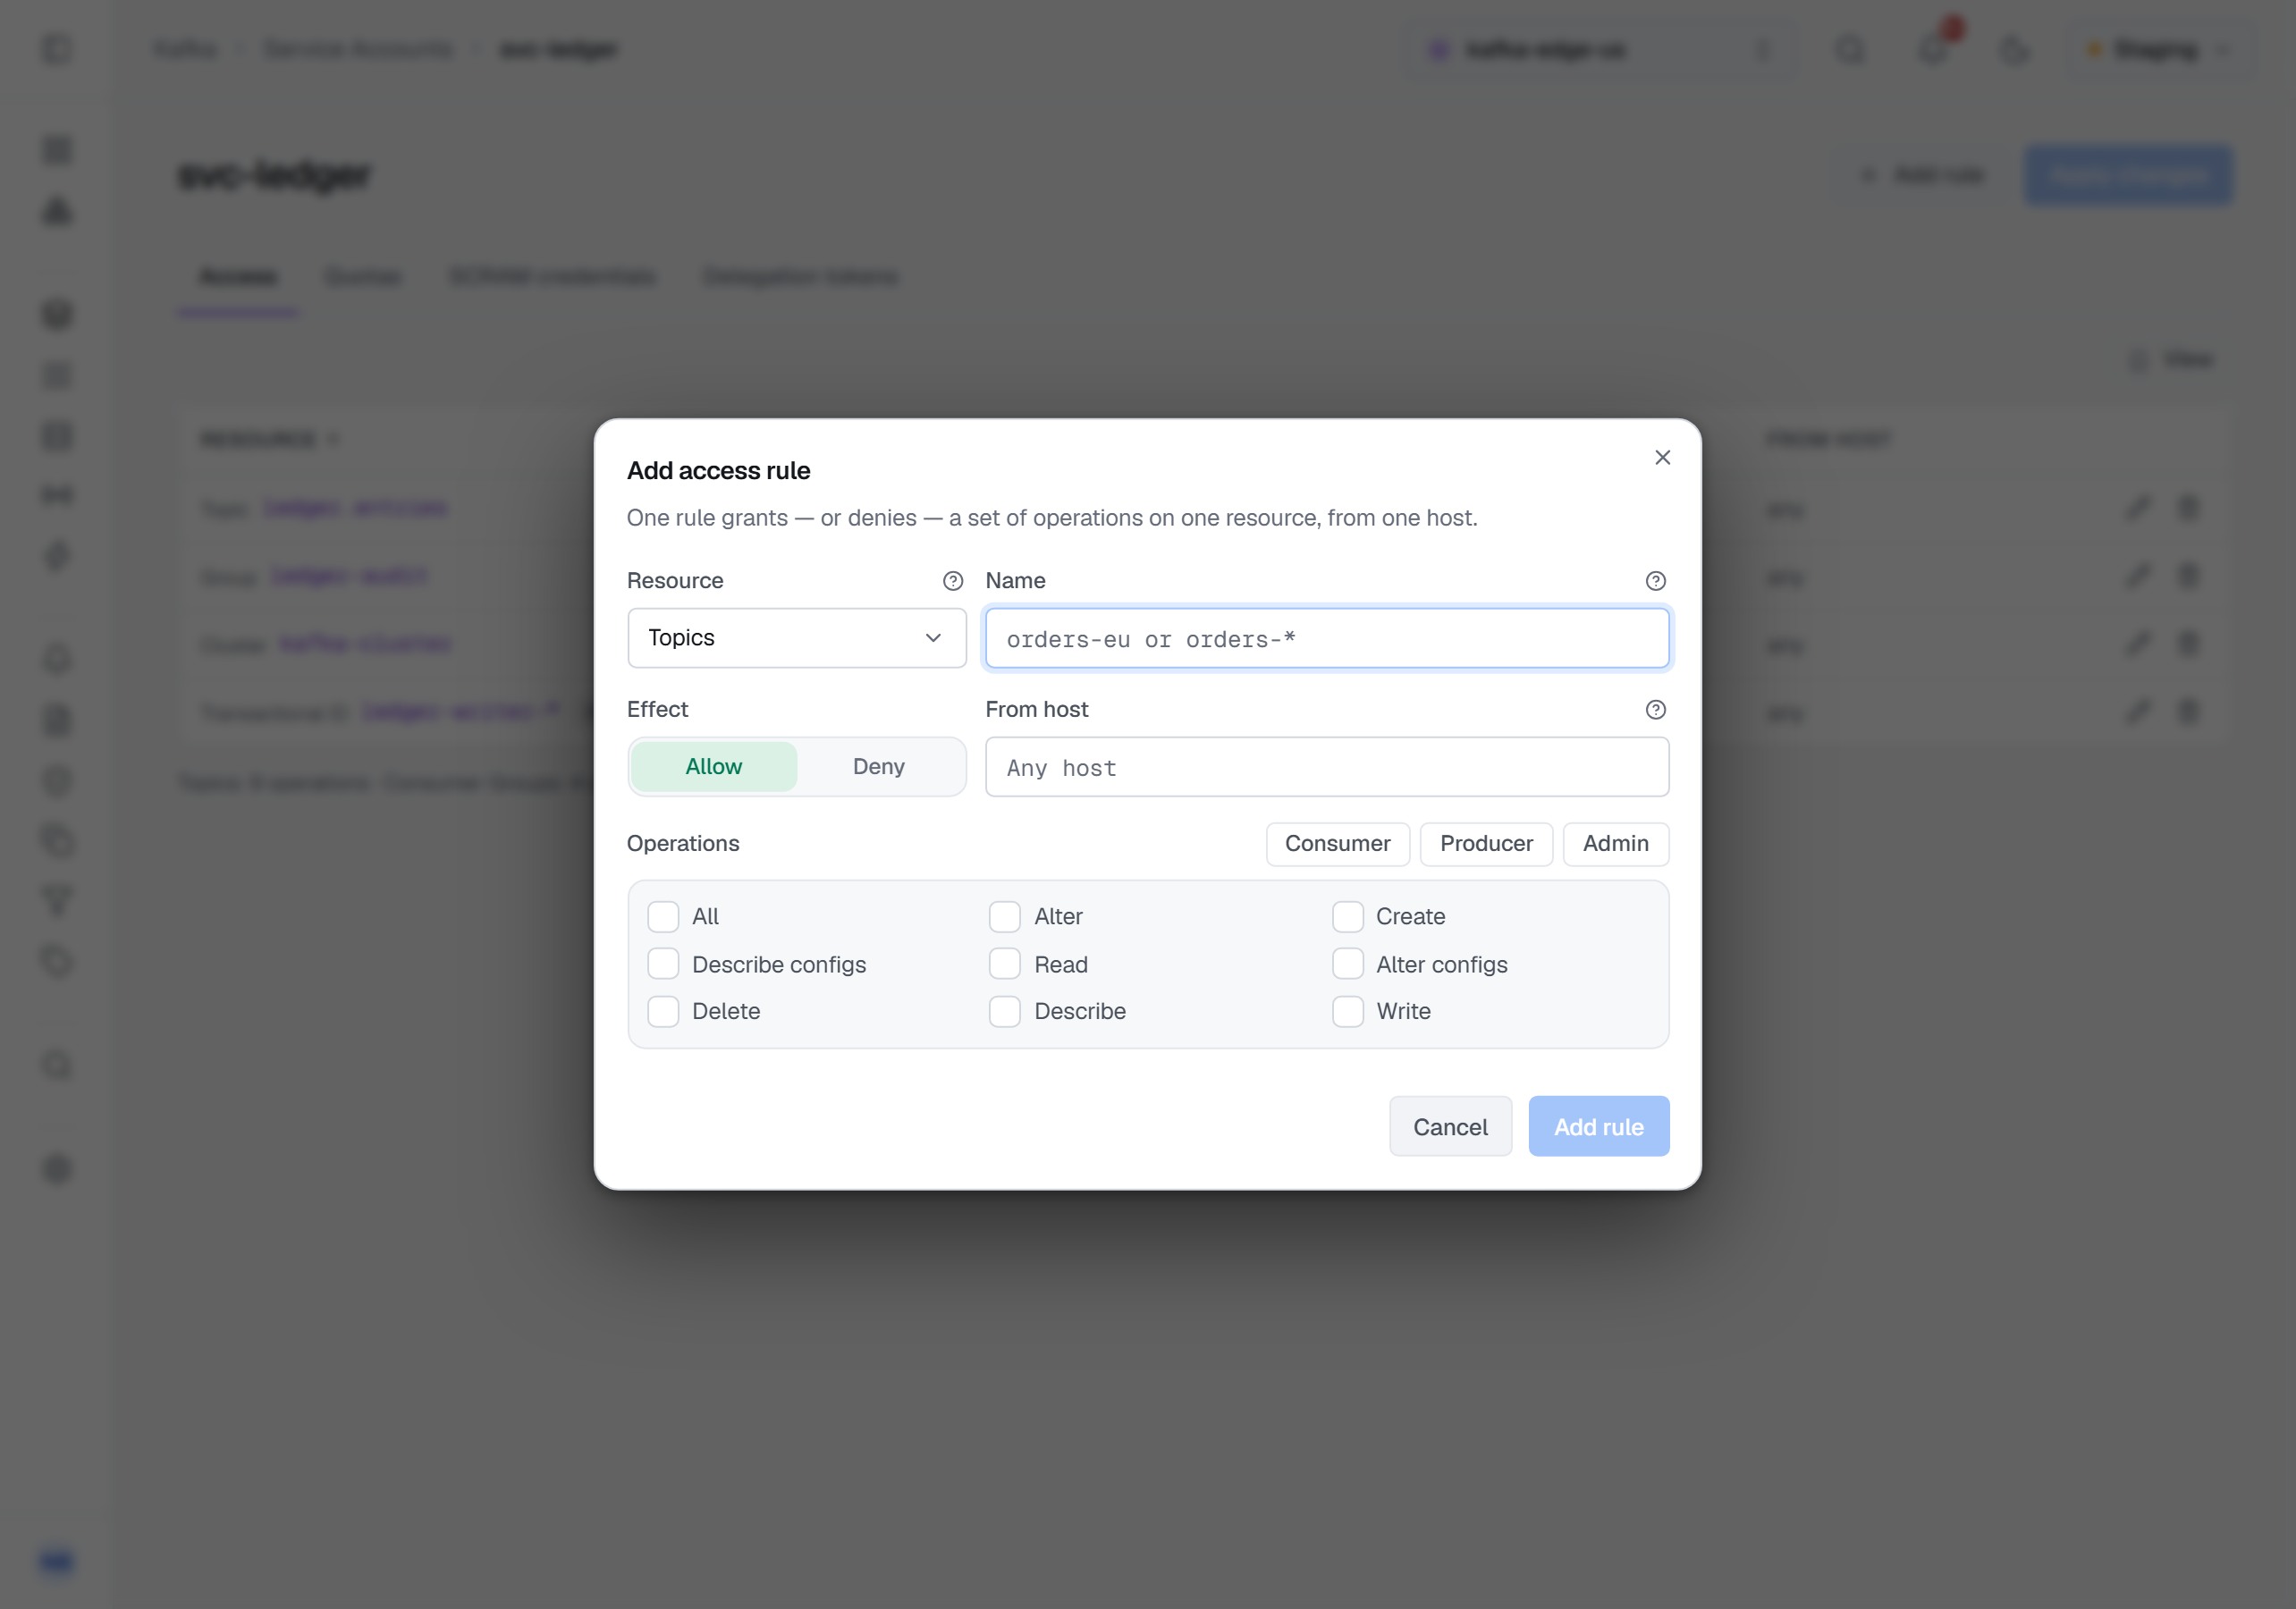Focus the Name input field
This screenshot has width=2296, height=1609.
(x=1327, y=638)
